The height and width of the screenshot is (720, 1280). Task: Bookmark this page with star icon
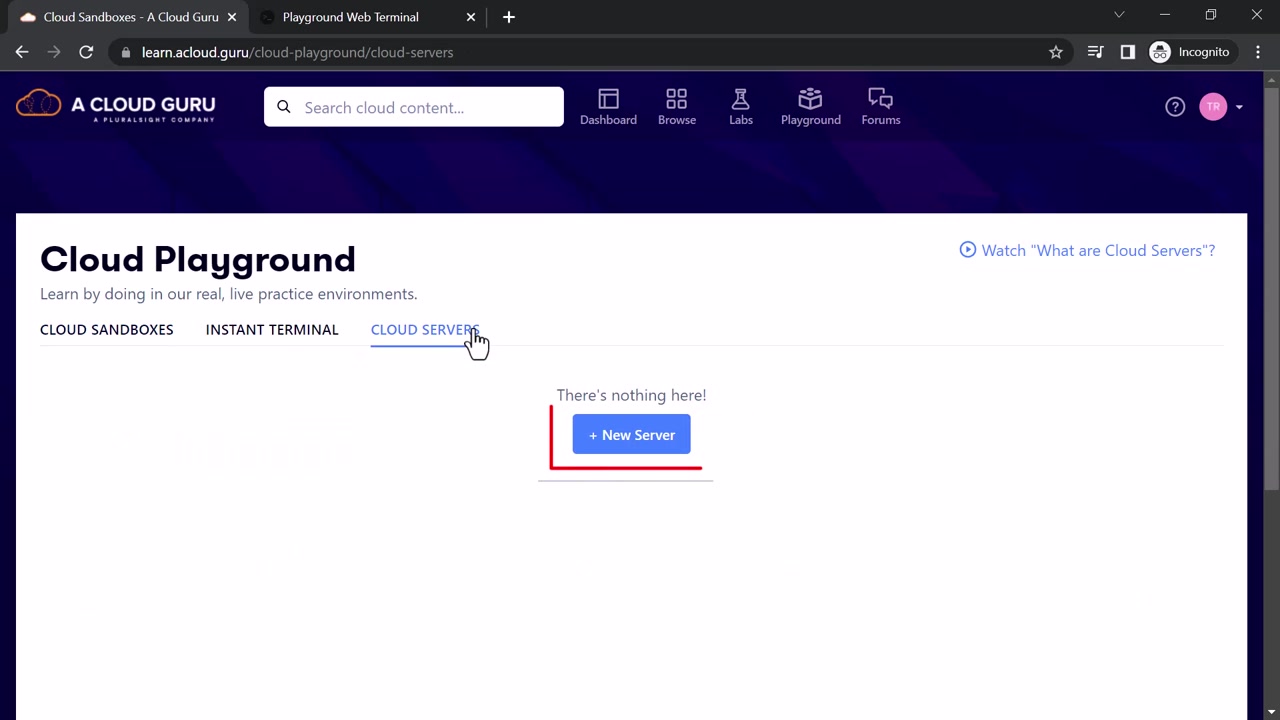[x=1056, y=52]
